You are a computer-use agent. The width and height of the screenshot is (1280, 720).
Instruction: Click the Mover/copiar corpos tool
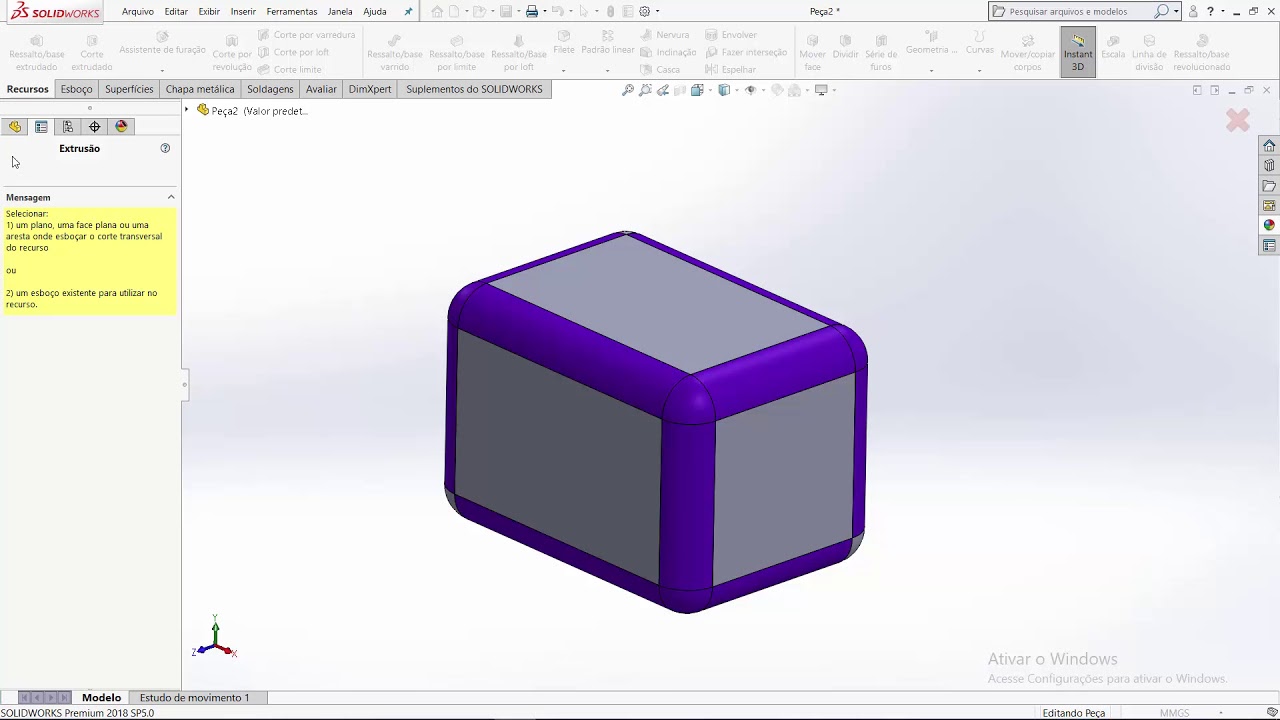coord(1028,53)
